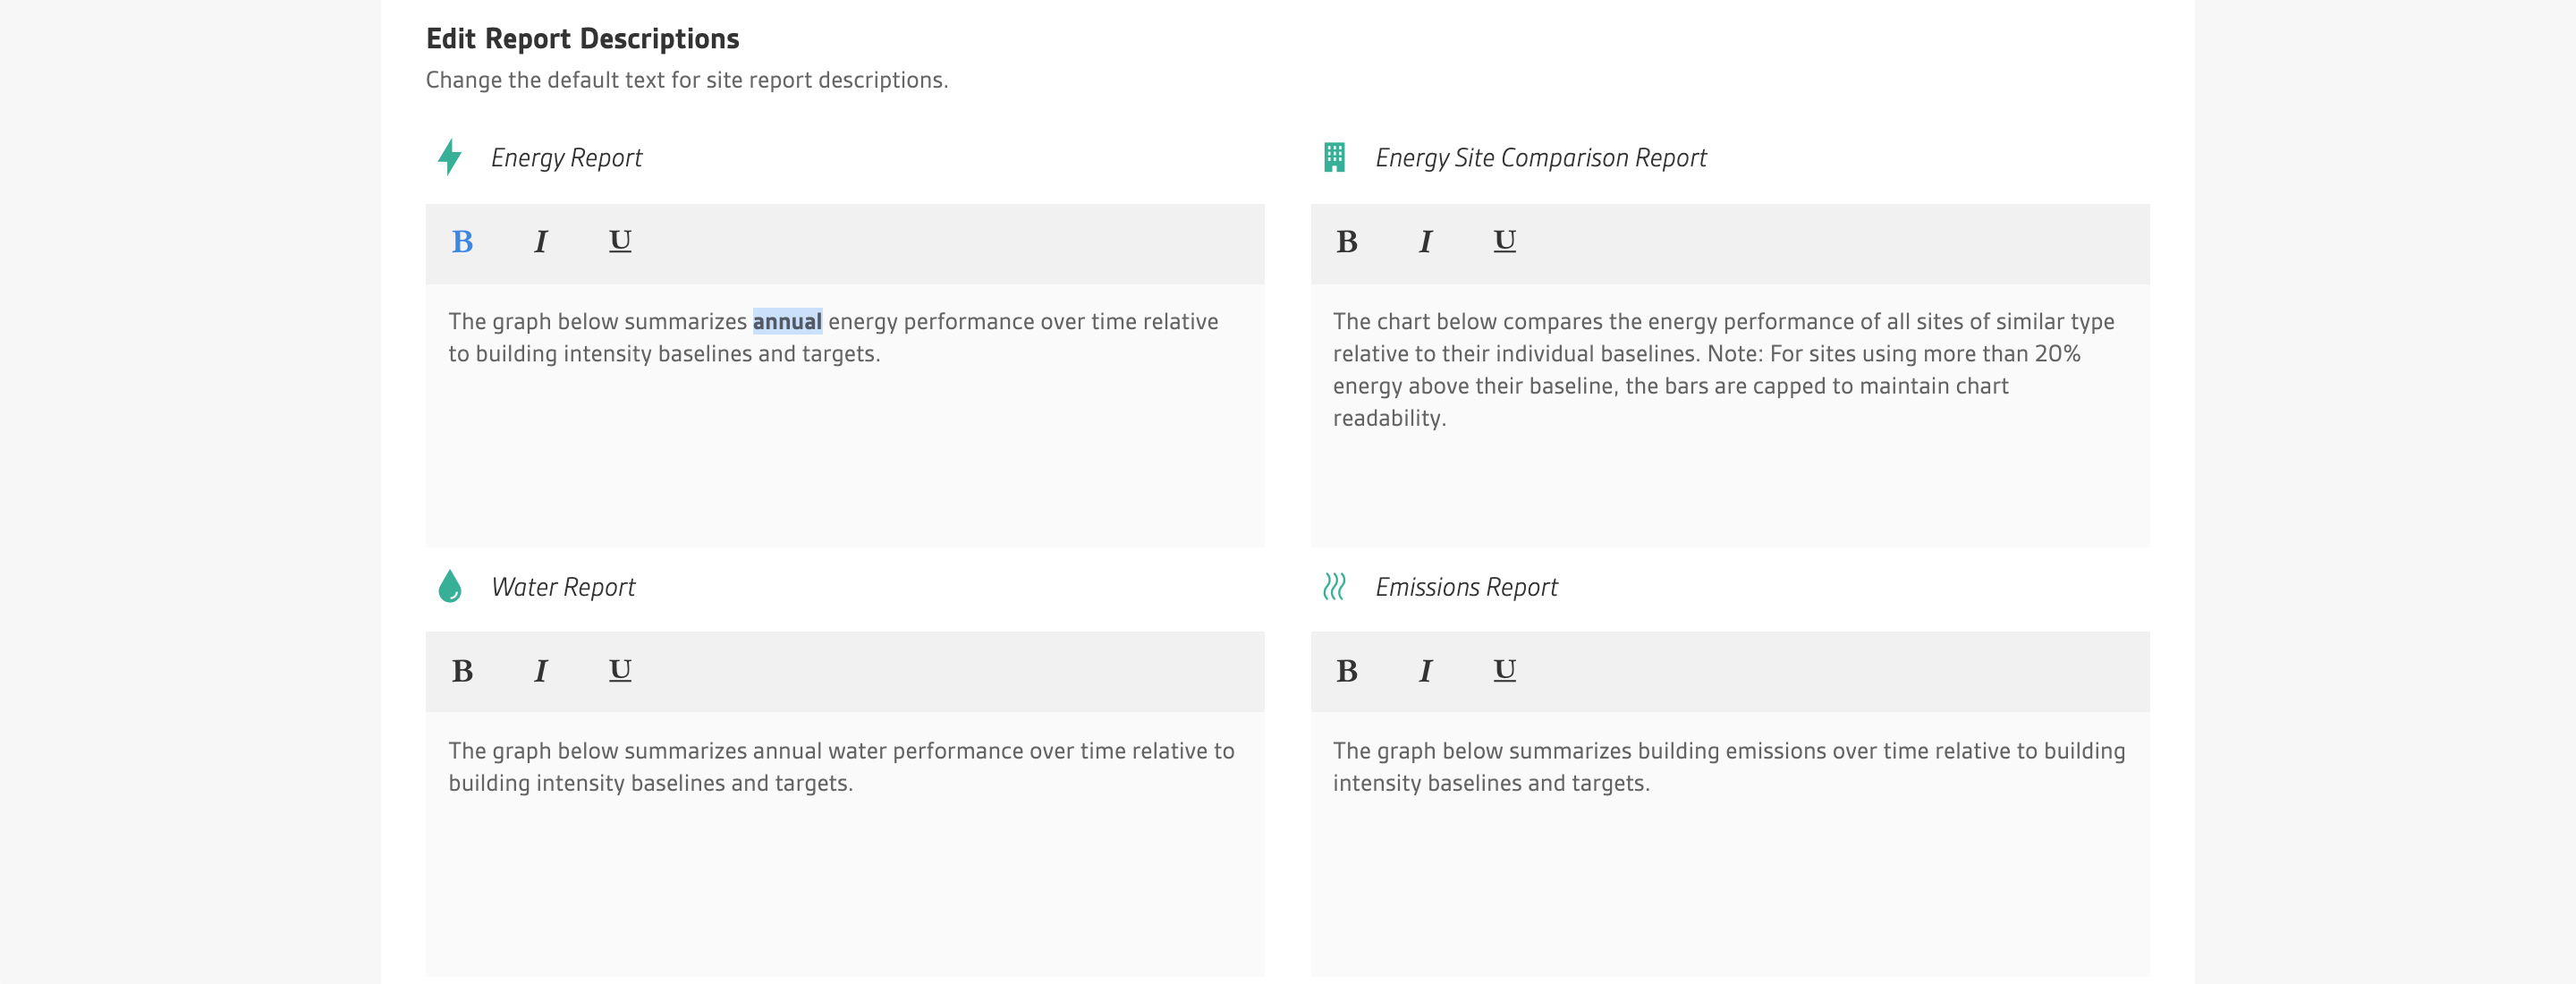Apply italic in Energy Report editor

540,242
